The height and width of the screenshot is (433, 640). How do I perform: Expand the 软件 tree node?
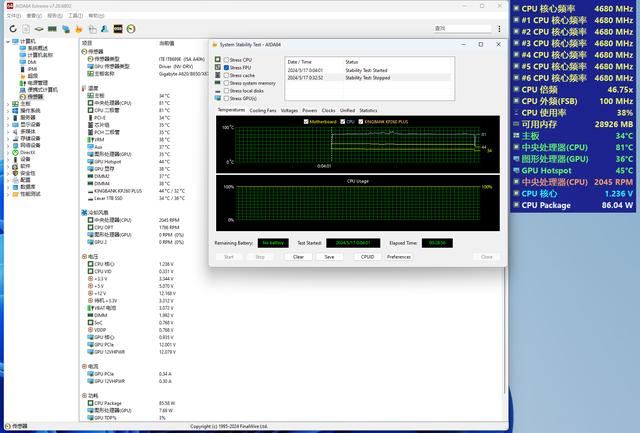[8, 167]
